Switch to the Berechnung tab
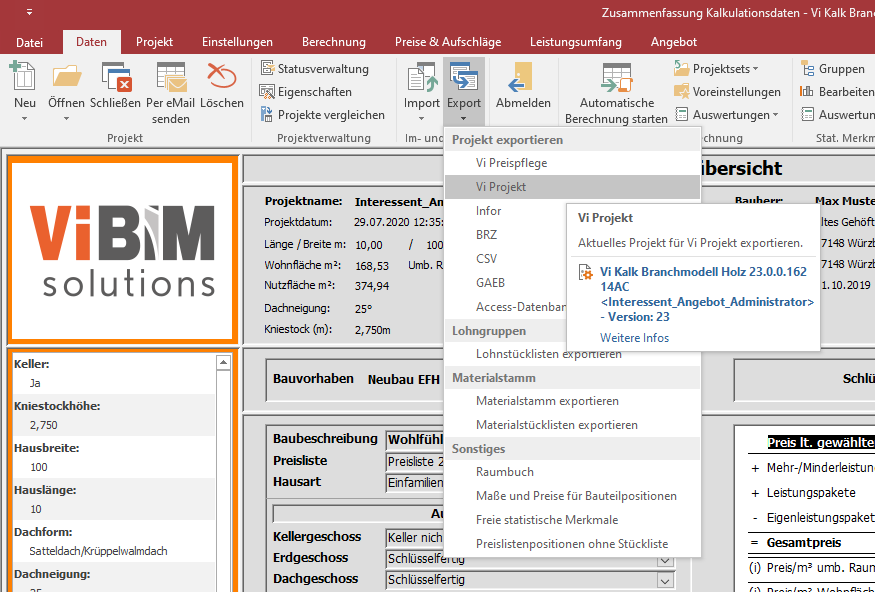 [x=334, y=42]
